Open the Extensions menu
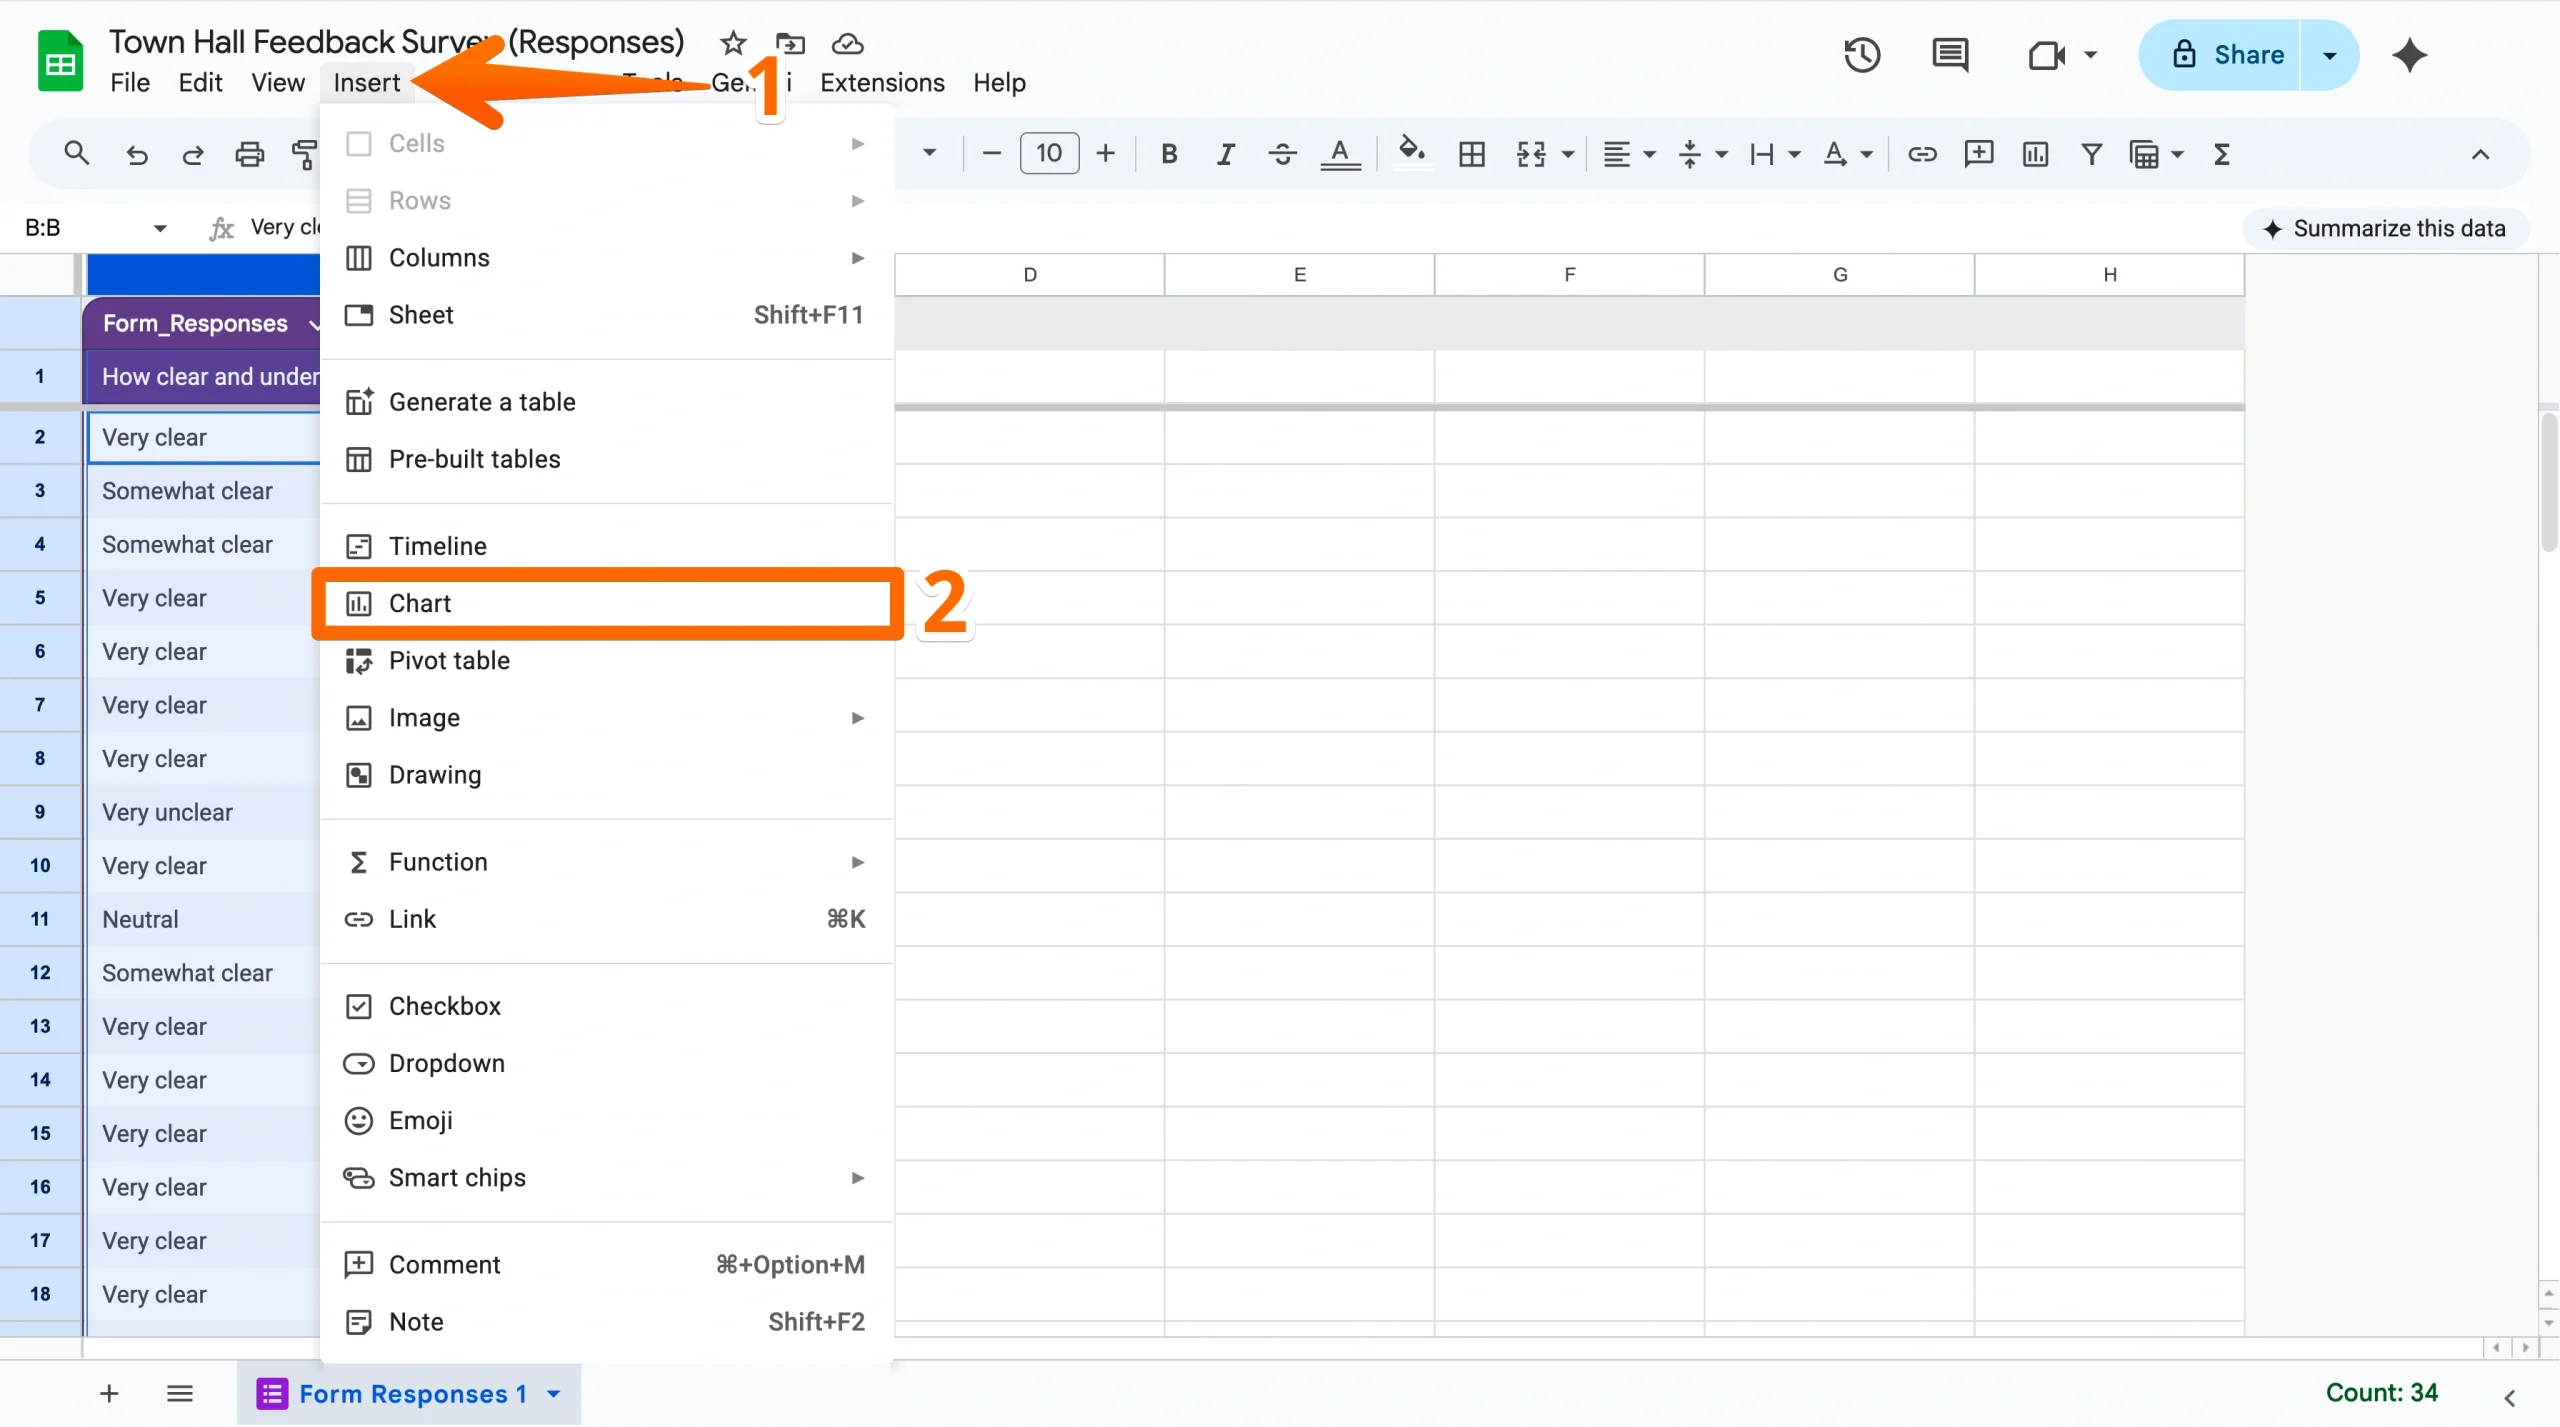The width and height of the screenshot is (2560, 1427). tap(881, 83)
